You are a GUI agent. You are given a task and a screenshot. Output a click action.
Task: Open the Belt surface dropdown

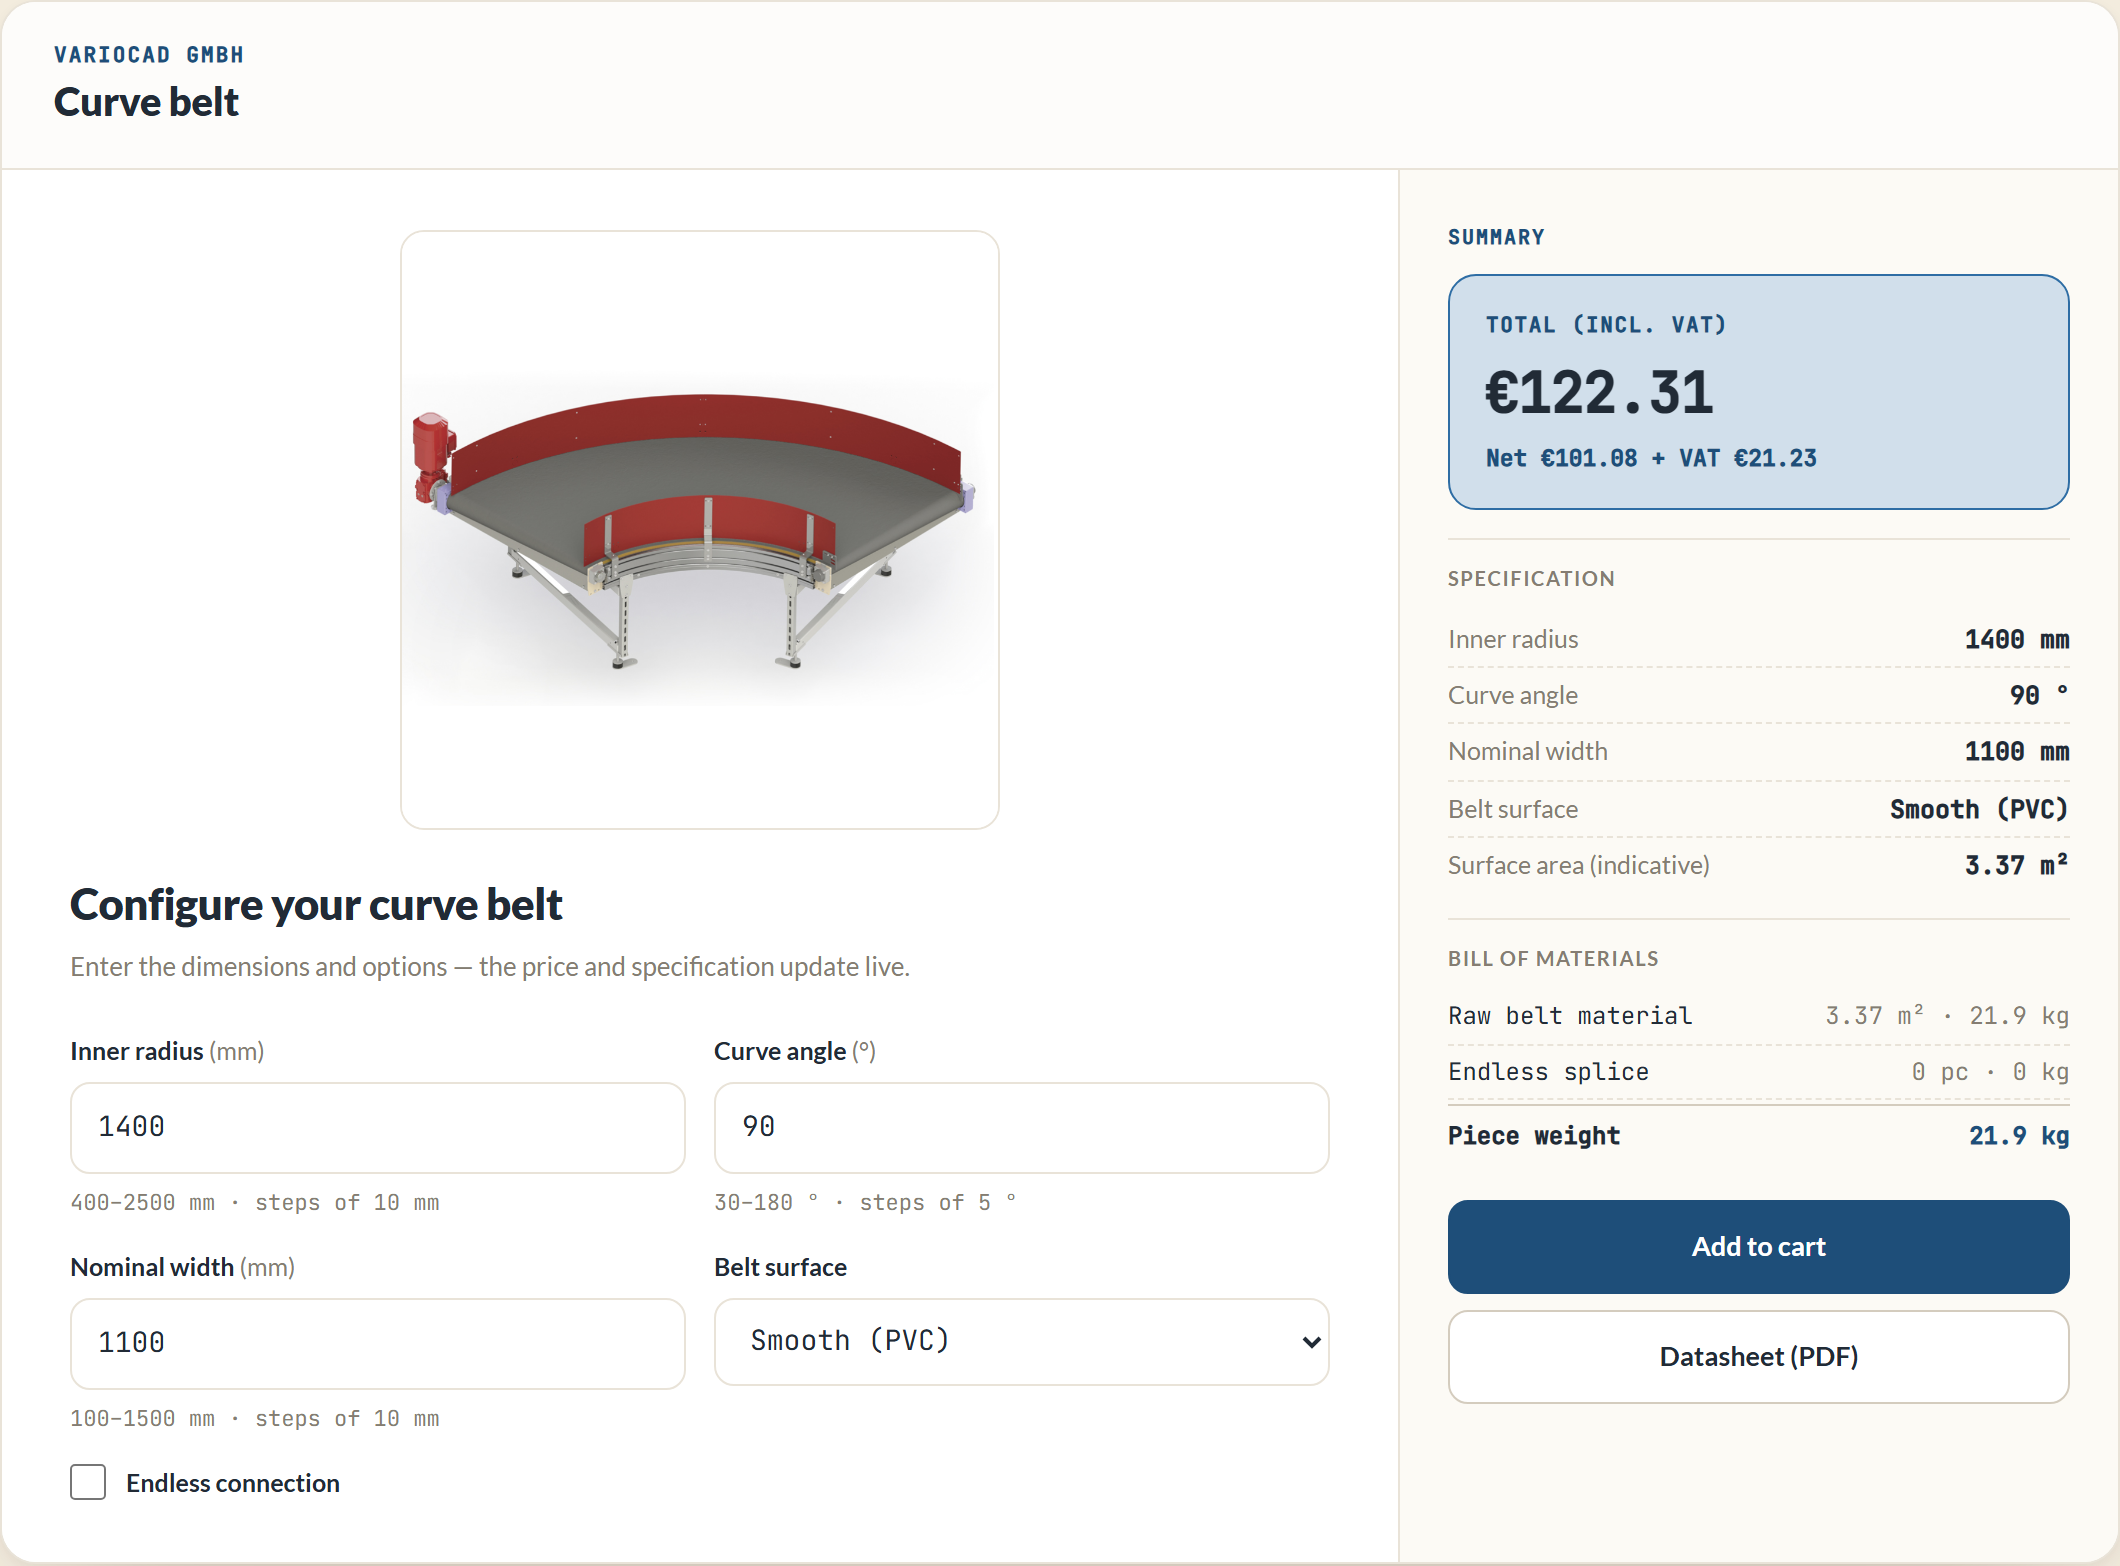tap(1021, 1341)
